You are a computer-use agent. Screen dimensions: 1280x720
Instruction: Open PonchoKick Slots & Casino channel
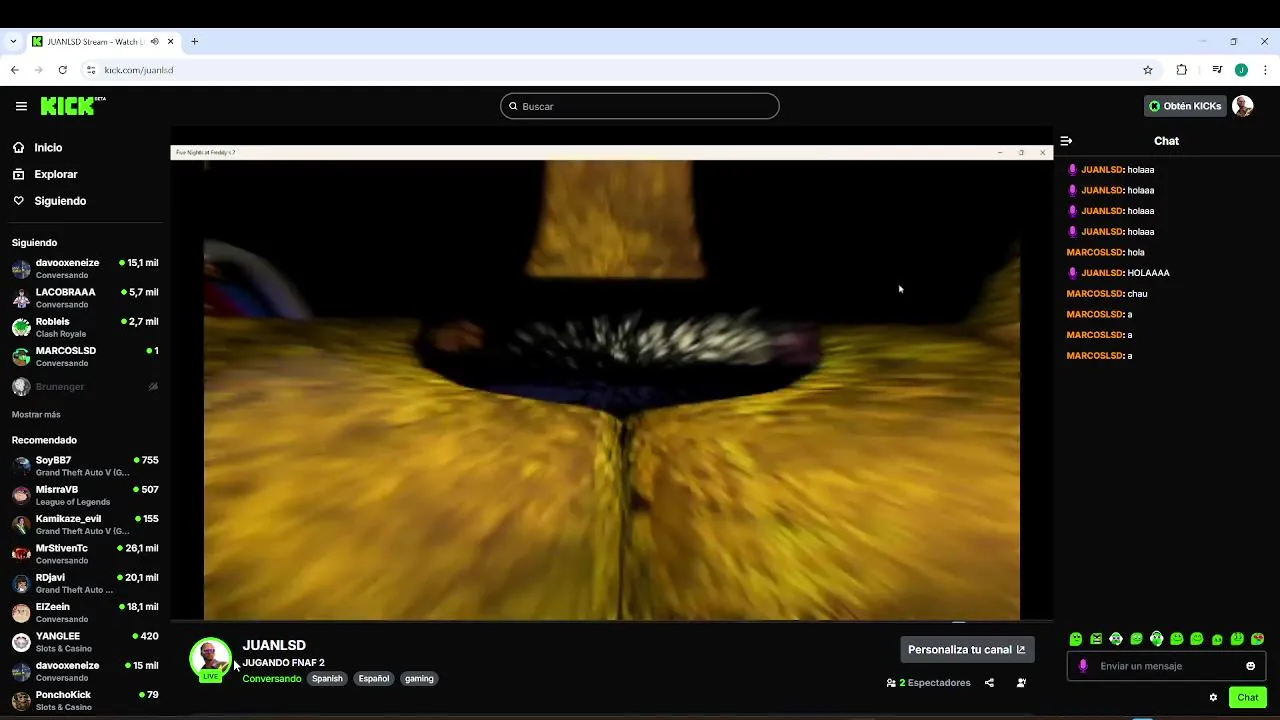85,701
